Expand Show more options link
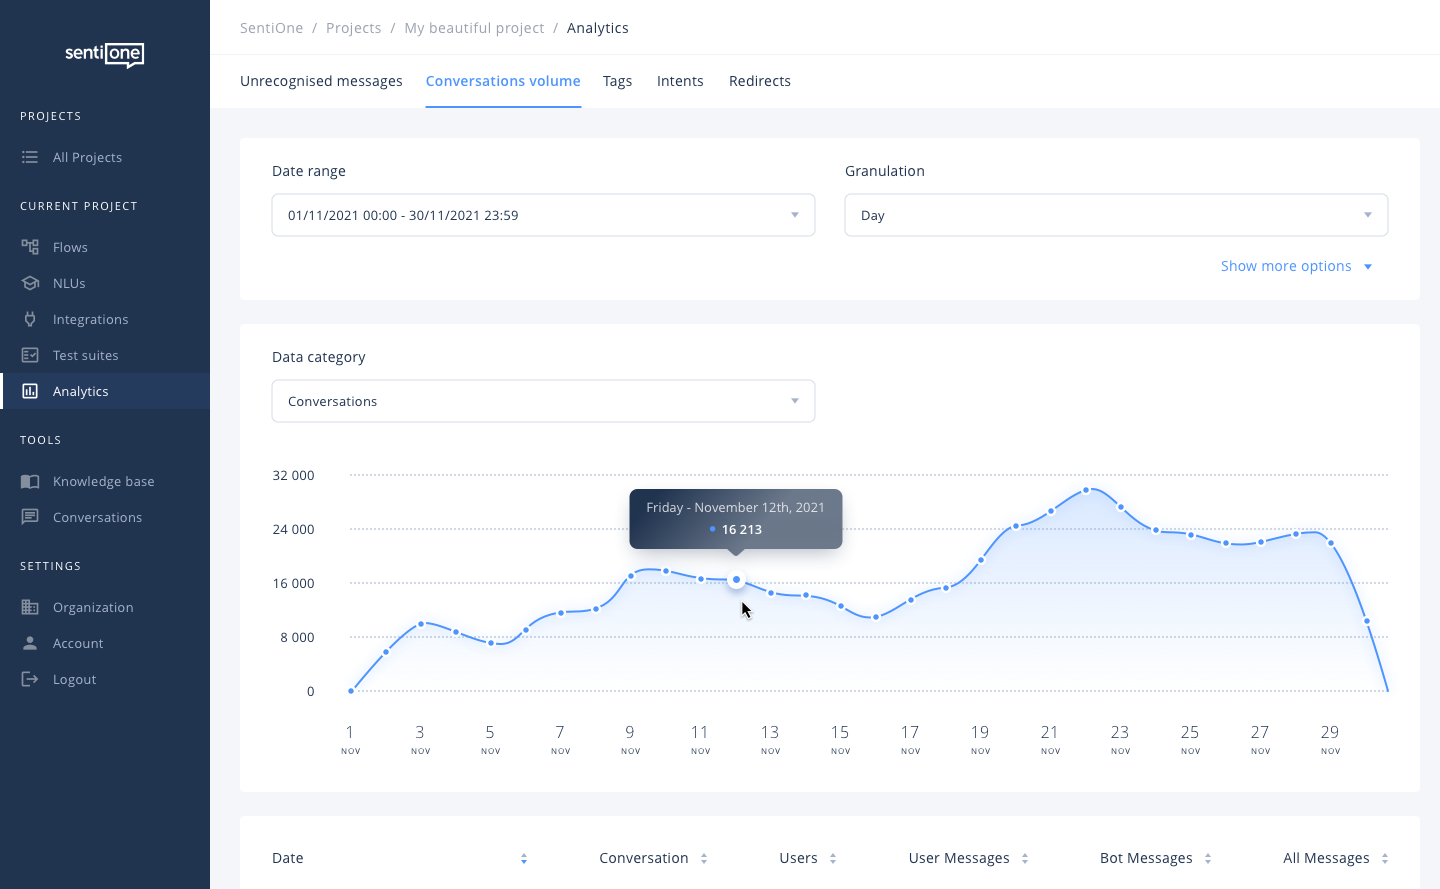Screen dimensions: 1440x889 click(x=1296, y=266)
